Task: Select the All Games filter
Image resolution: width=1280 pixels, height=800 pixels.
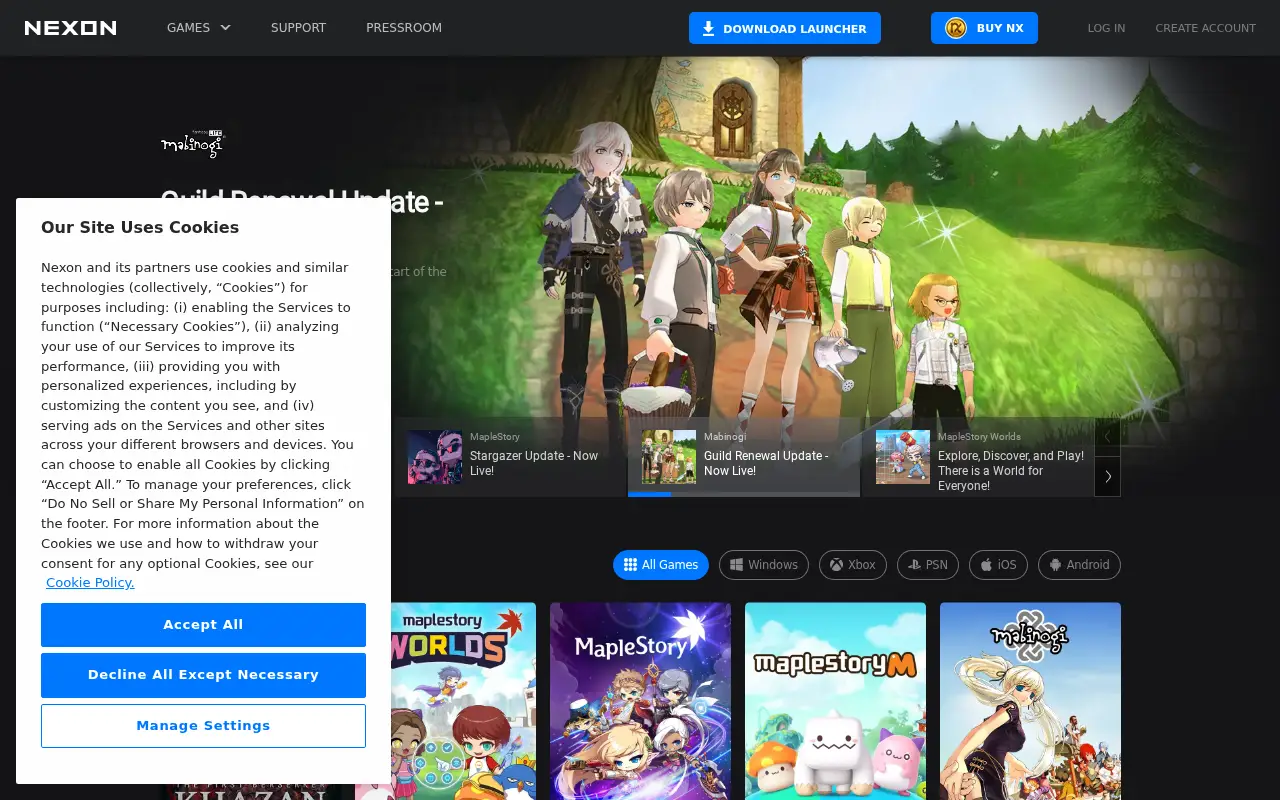Action: [x=661, y=565]
